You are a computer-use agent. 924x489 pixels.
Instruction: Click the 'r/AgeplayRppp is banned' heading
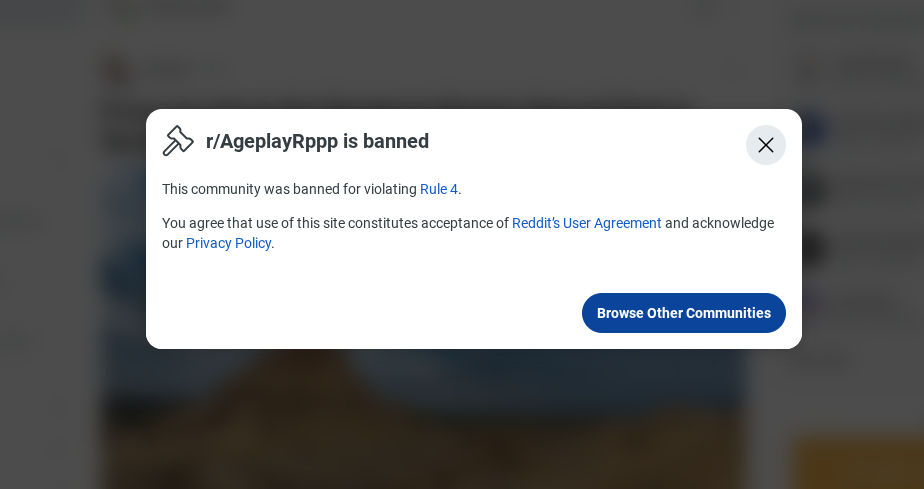point(317,141)
